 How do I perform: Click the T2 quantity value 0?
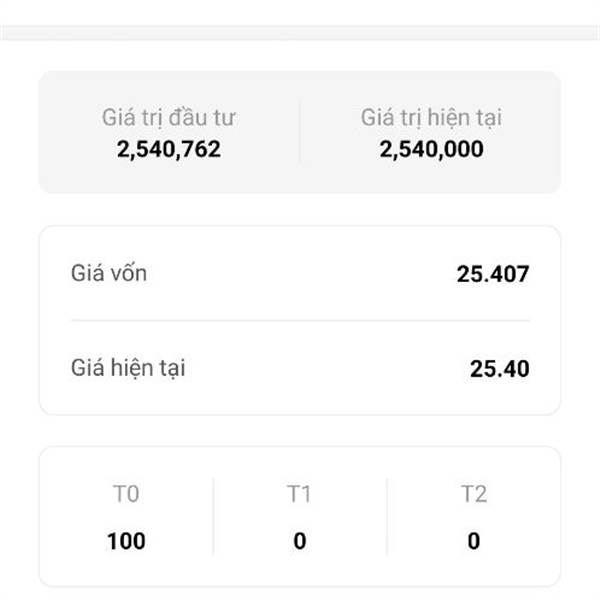[x=473, y=542]
